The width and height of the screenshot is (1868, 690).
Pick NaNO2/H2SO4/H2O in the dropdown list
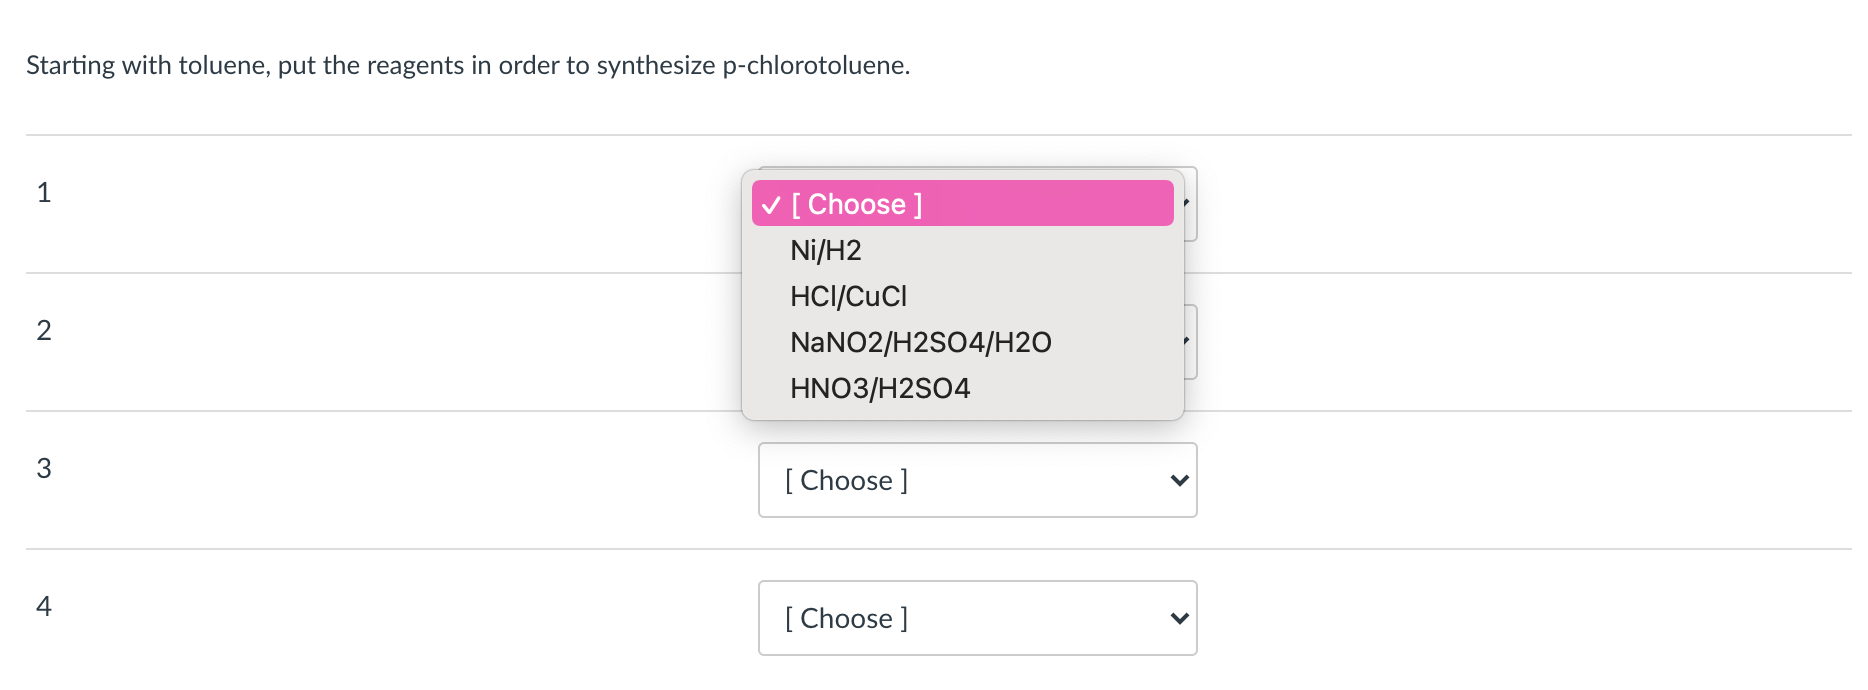tap(920, 342)
